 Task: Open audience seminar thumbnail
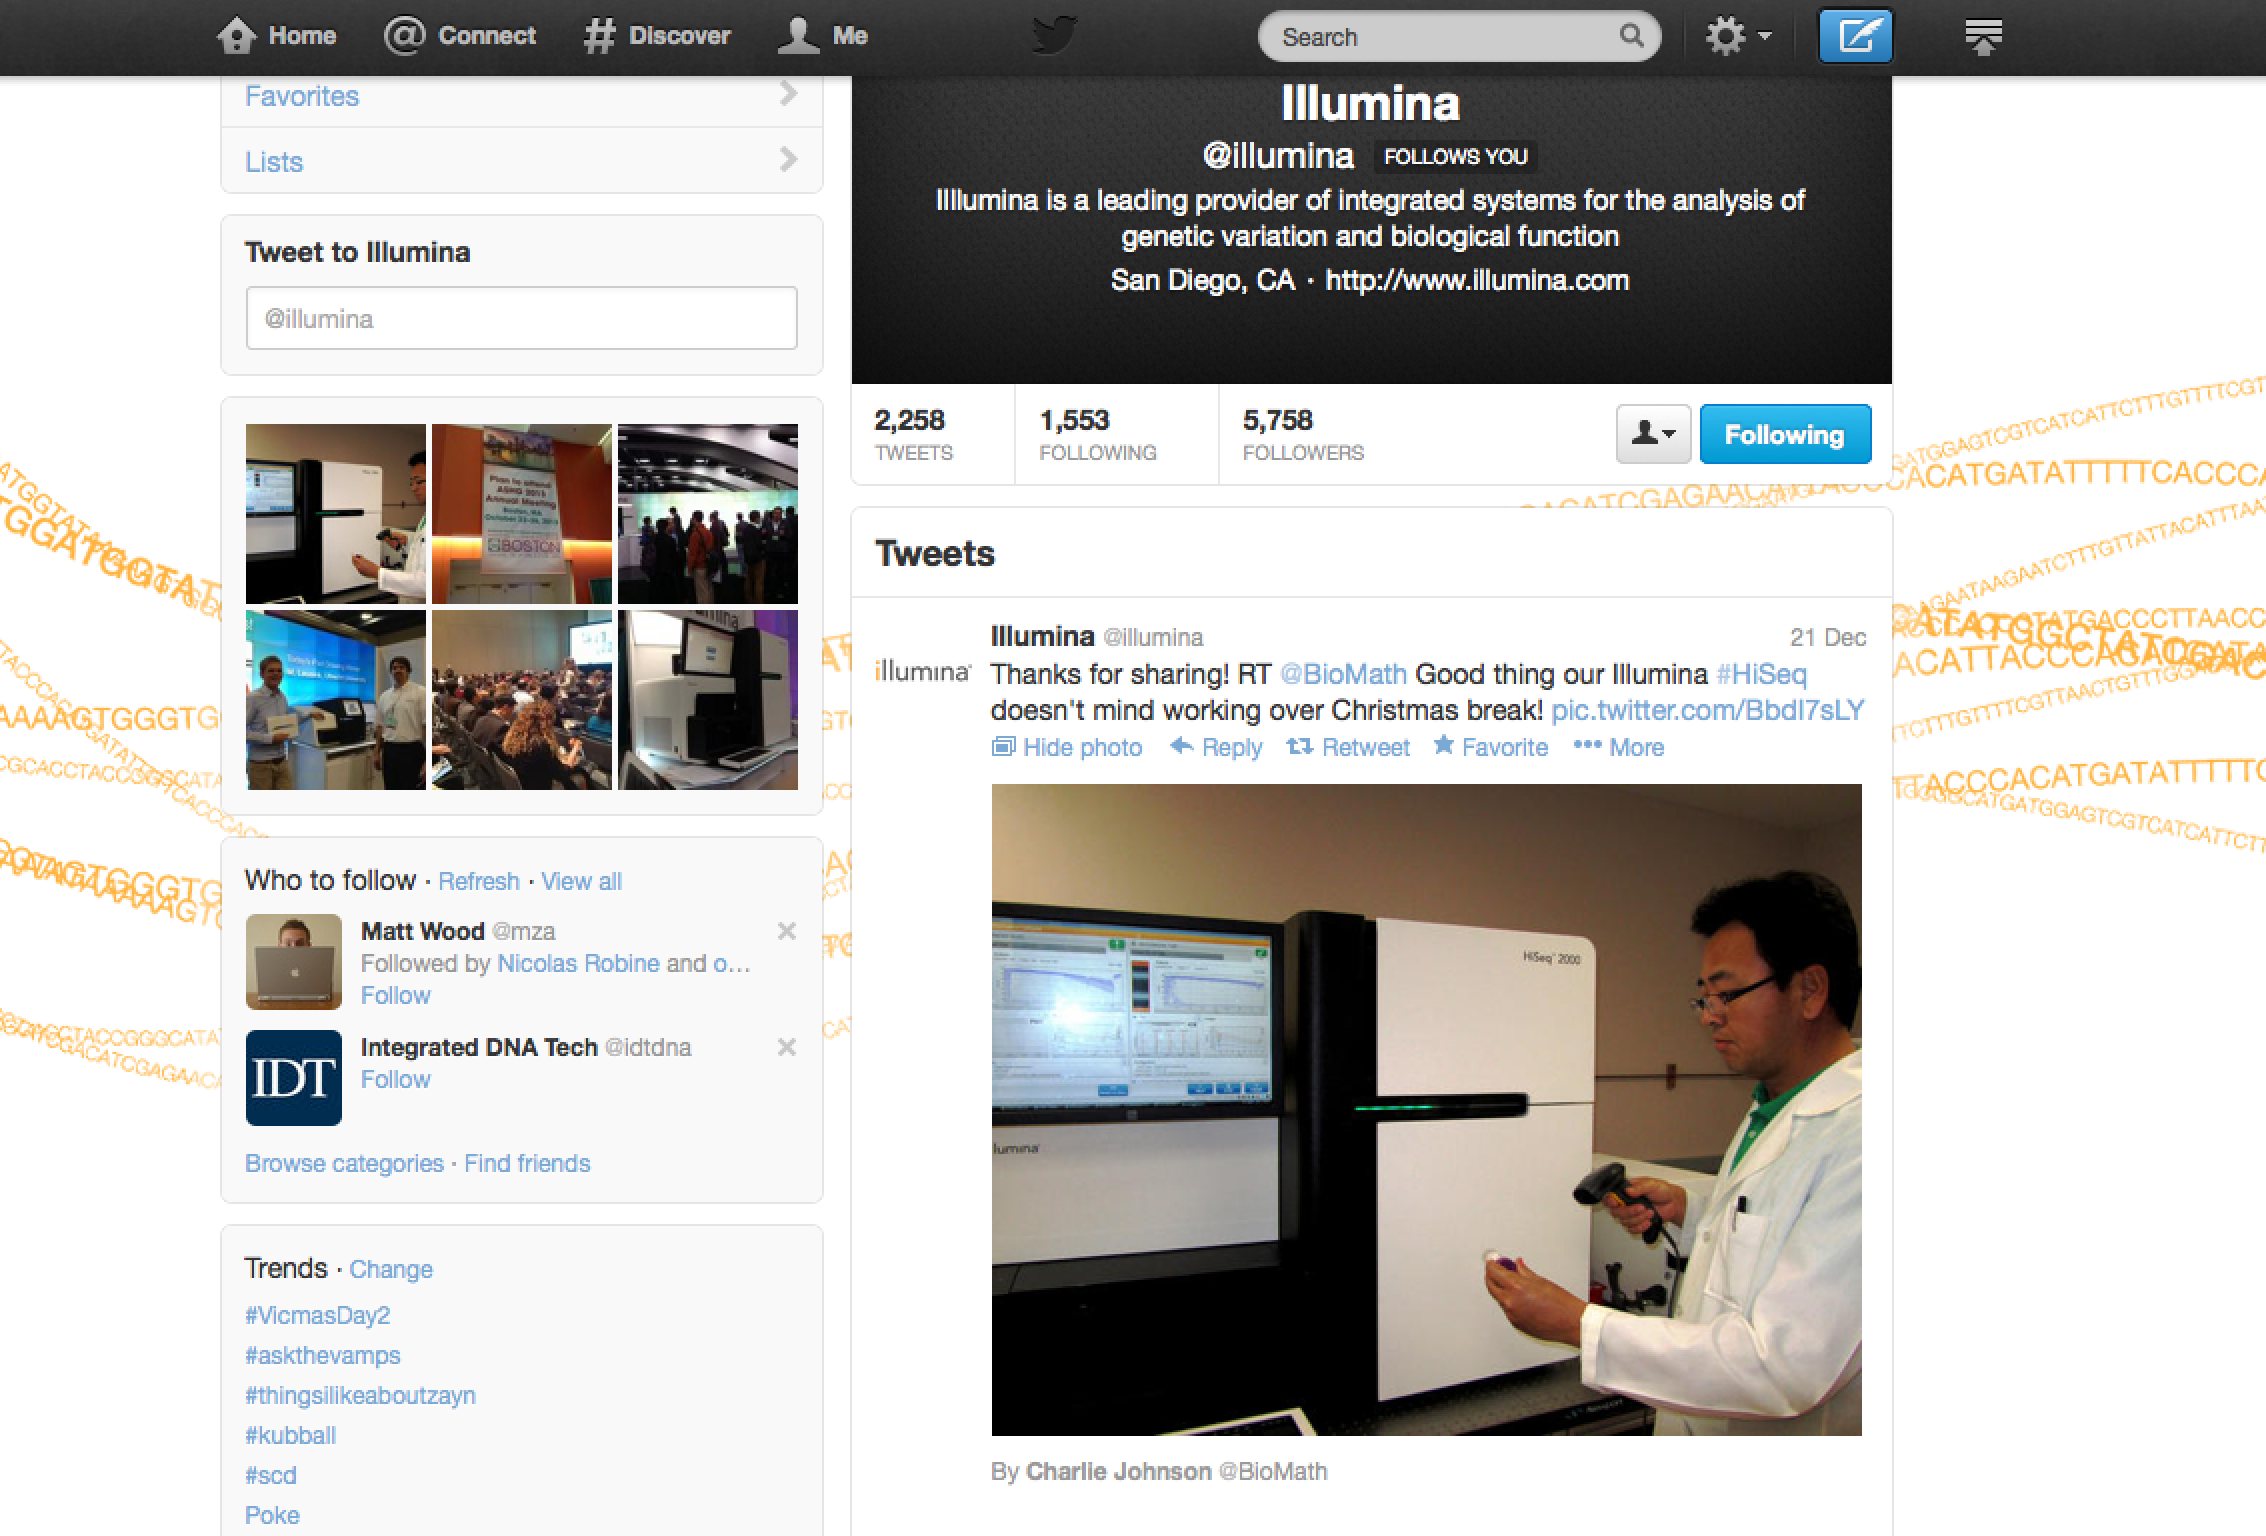click(522, 700)
